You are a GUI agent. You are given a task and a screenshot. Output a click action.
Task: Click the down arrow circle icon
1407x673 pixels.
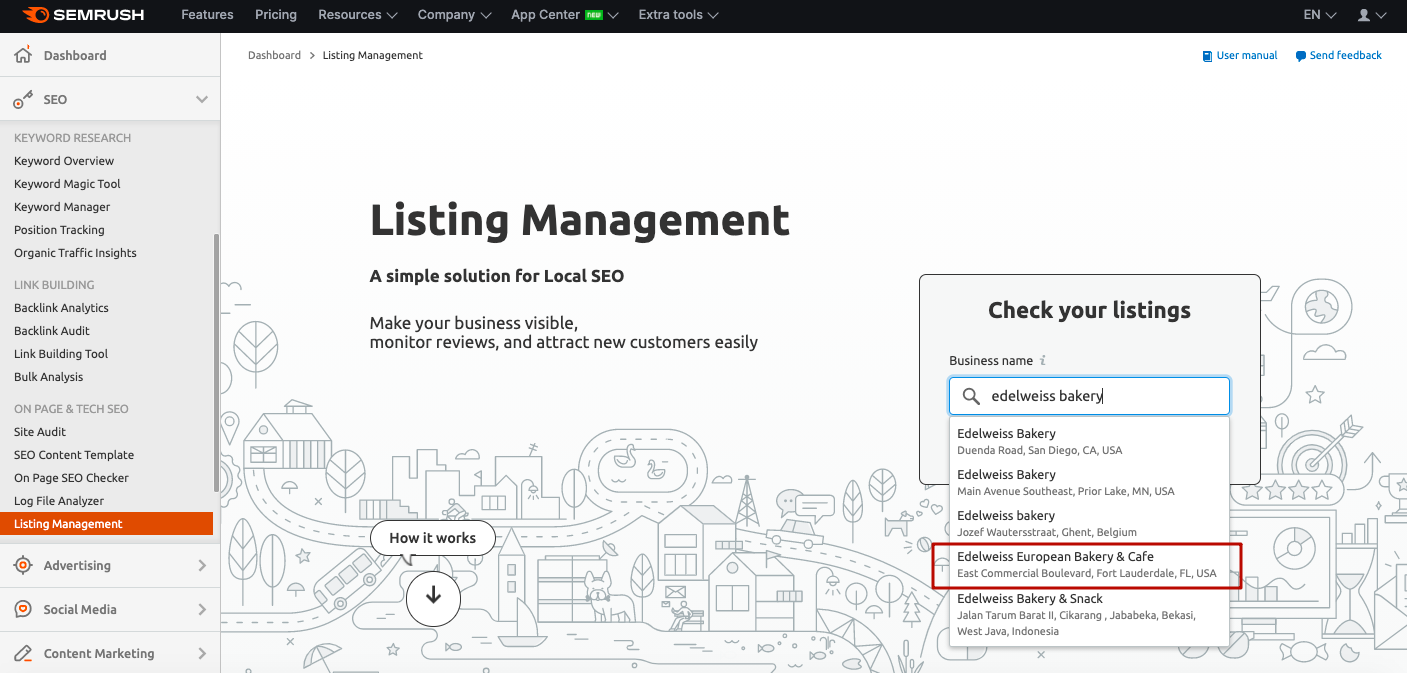click(433, 597)
